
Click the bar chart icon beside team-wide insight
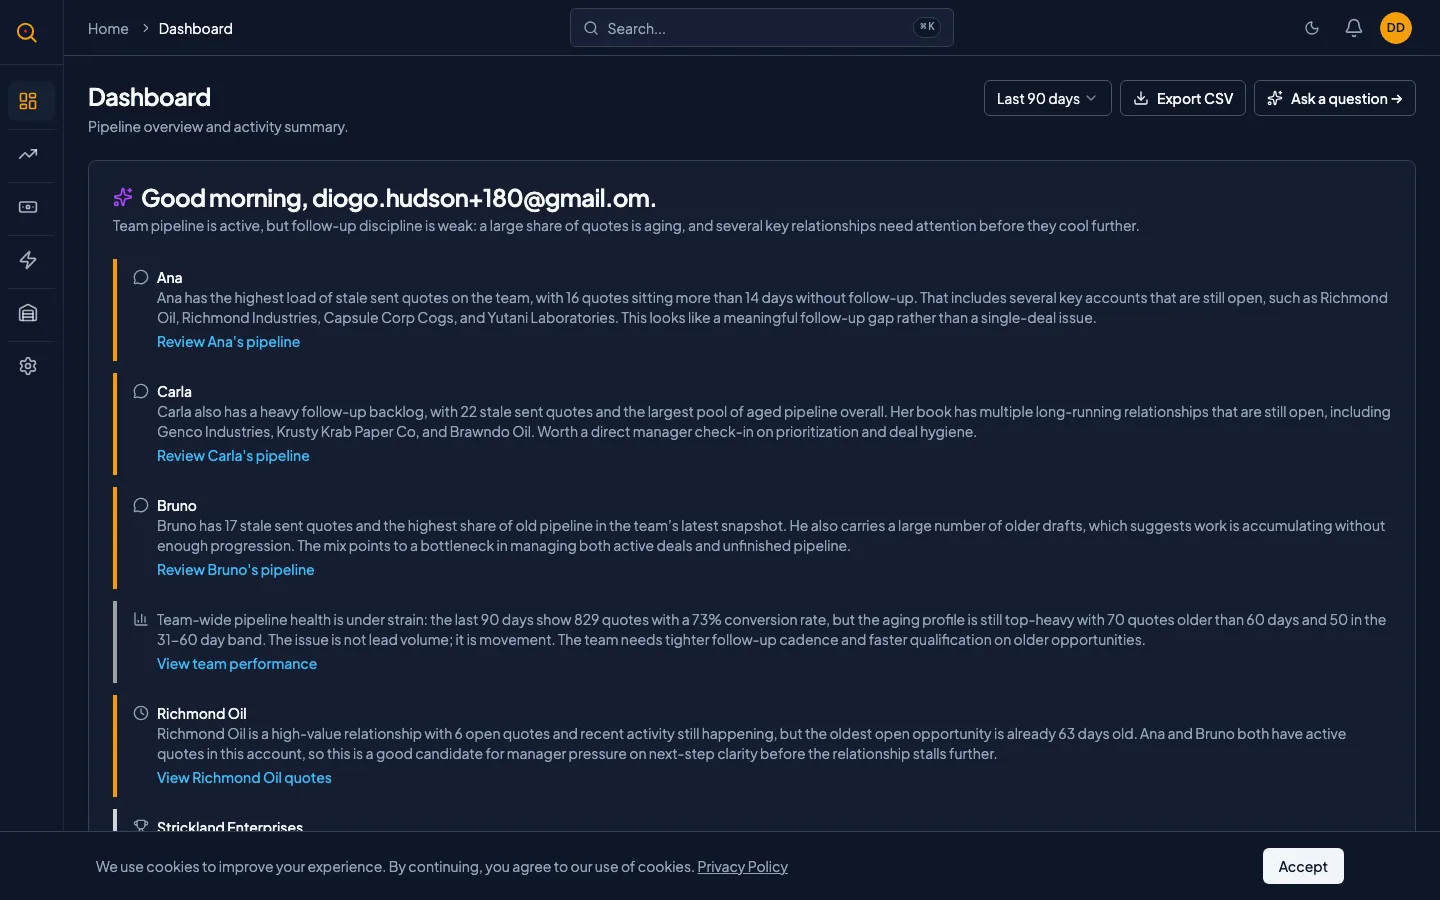[141, 620]
